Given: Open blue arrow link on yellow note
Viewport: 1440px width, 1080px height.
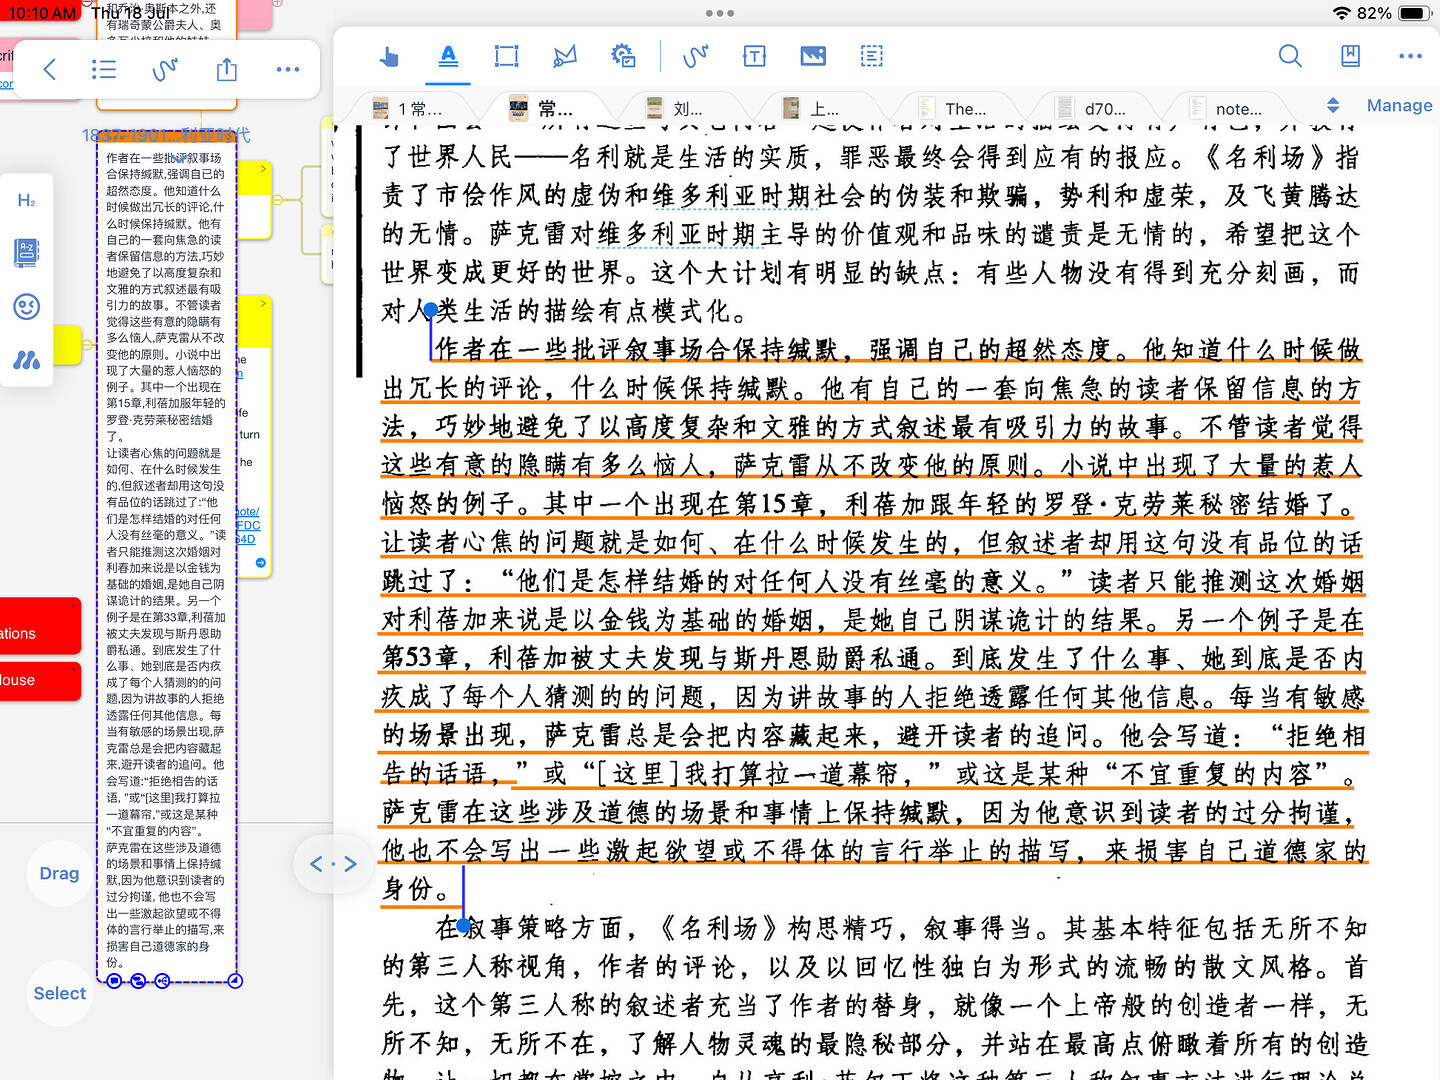Looking at the screenshot, I should (x=261, y=563).
